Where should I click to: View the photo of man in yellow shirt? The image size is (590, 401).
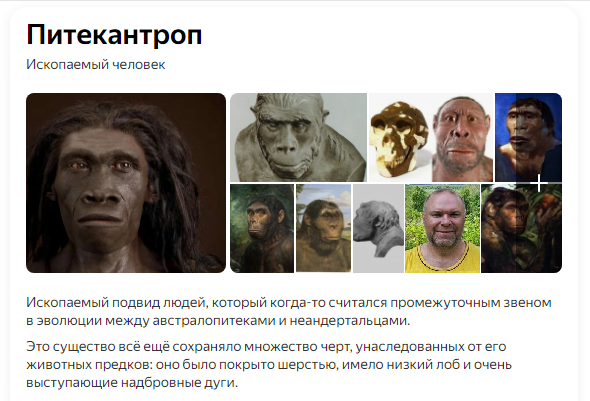coord(442,228)
